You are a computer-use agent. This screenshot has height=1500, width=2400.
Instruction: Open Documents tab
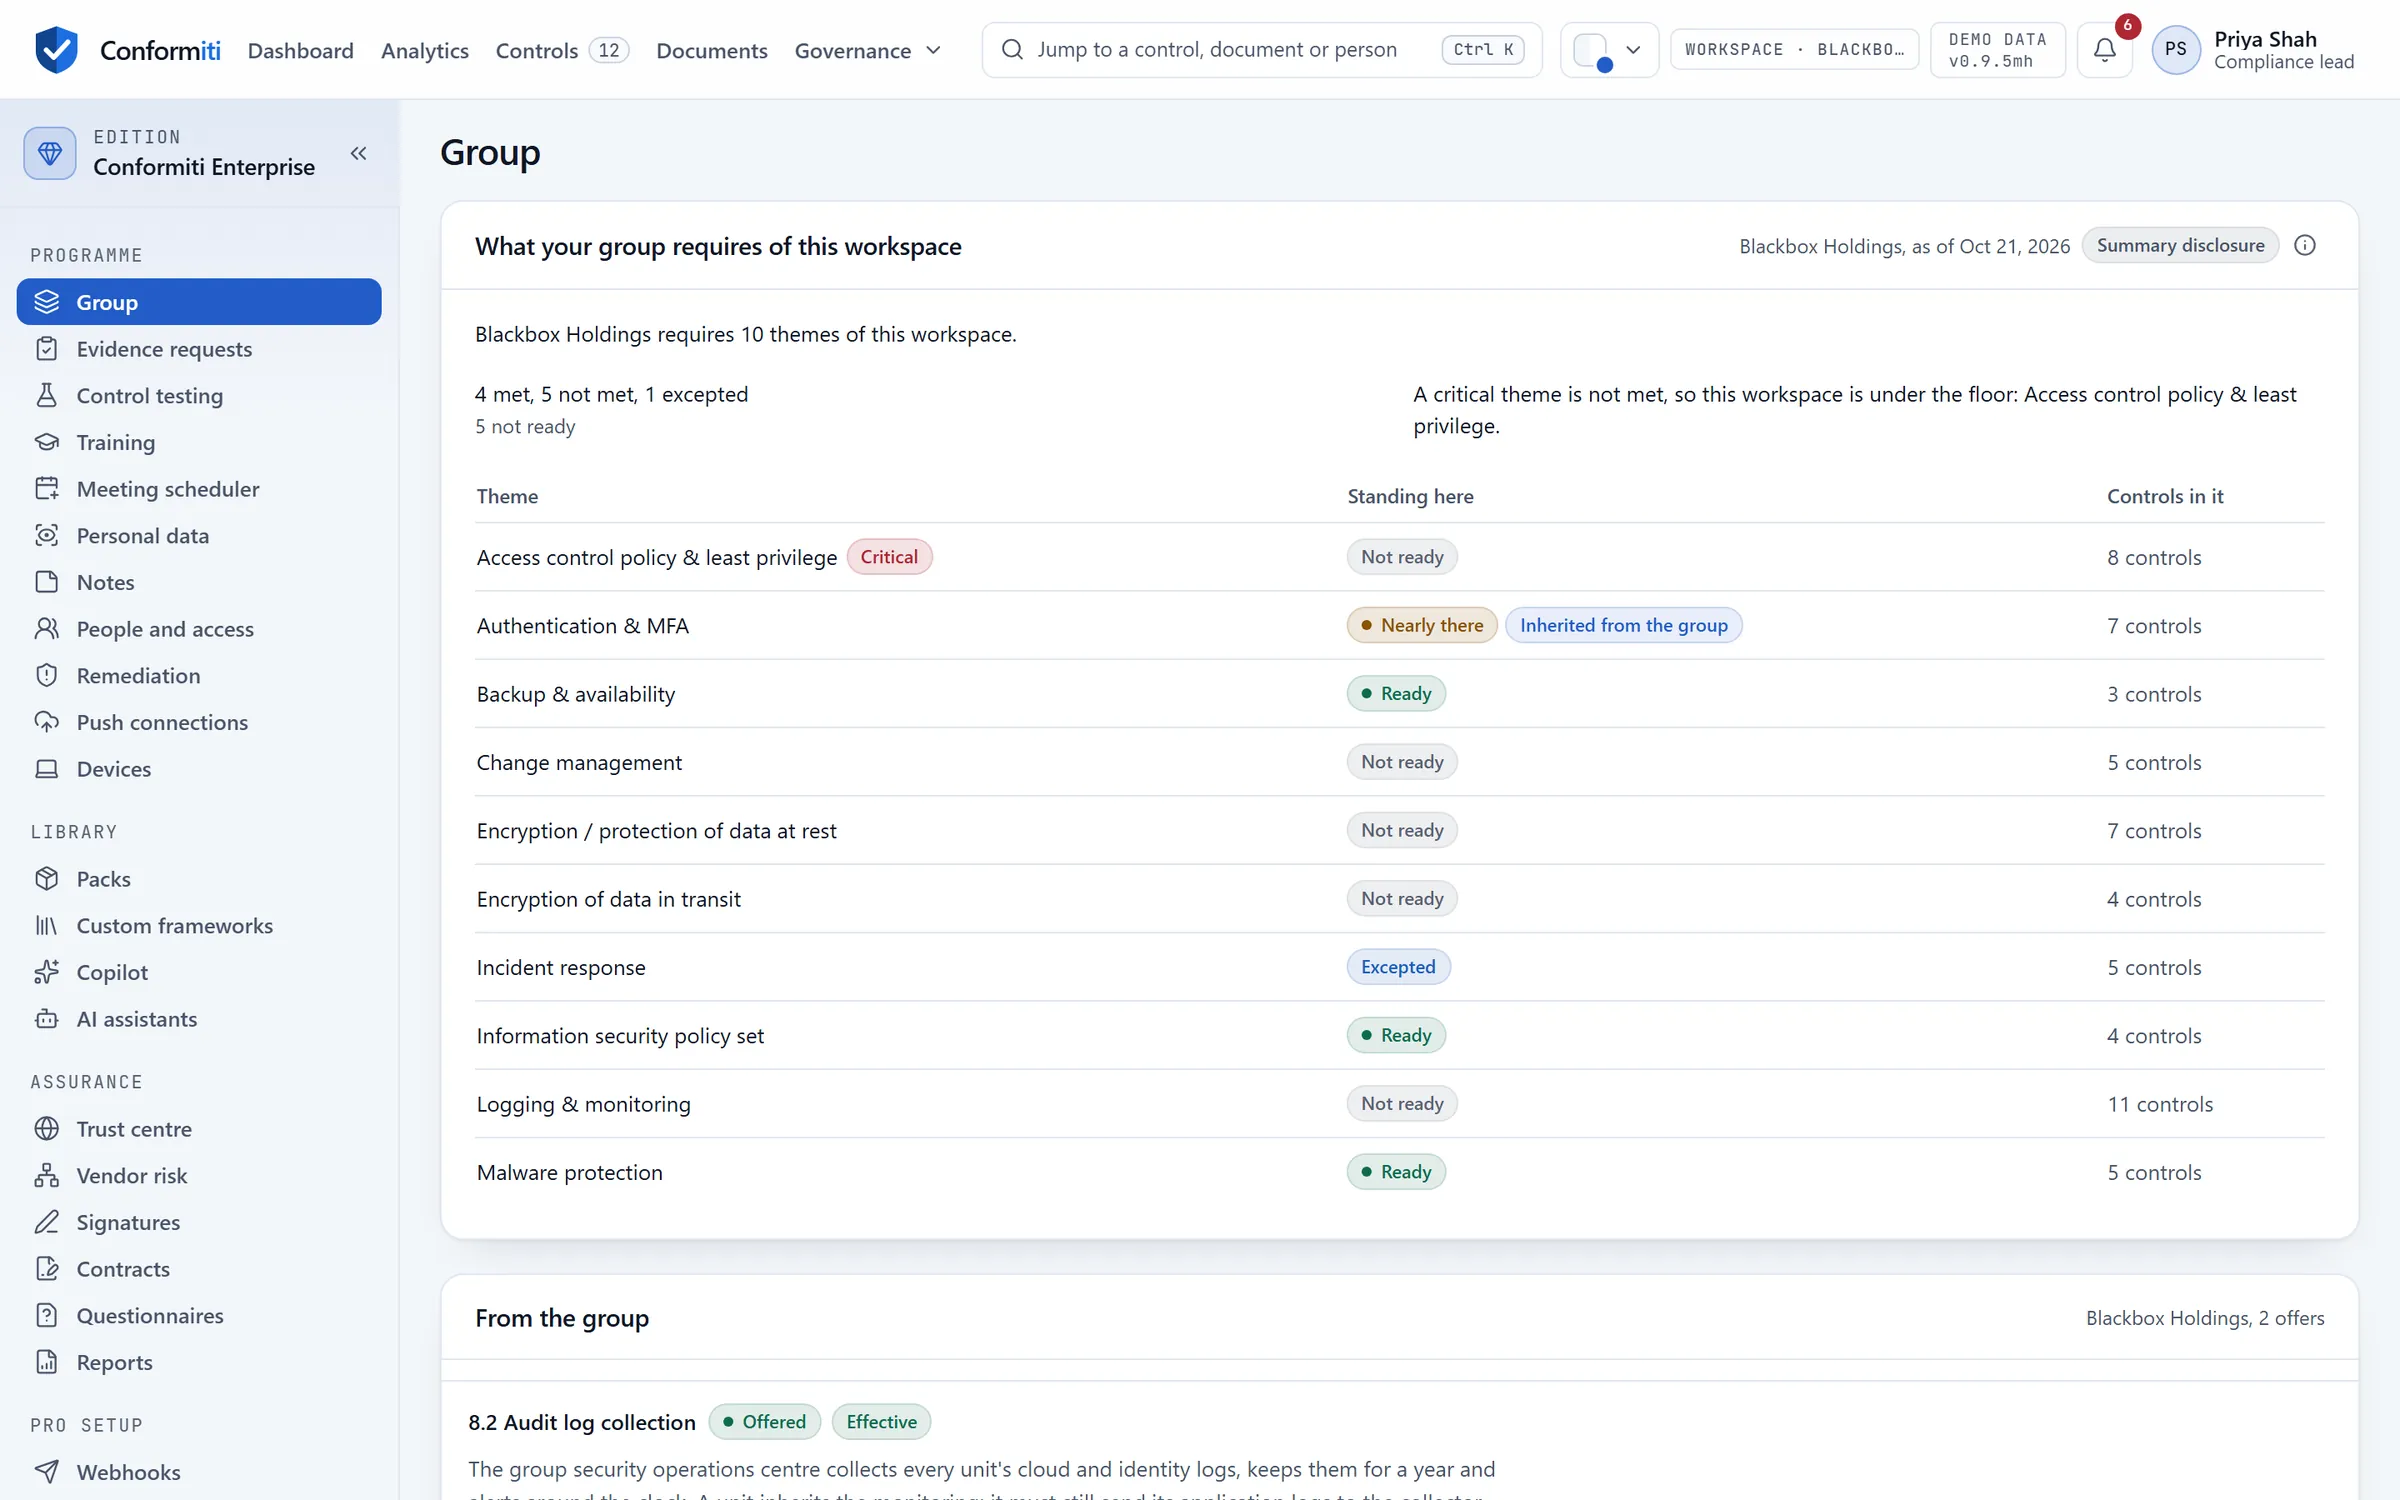pyautogui.click(x=711, y=50)
